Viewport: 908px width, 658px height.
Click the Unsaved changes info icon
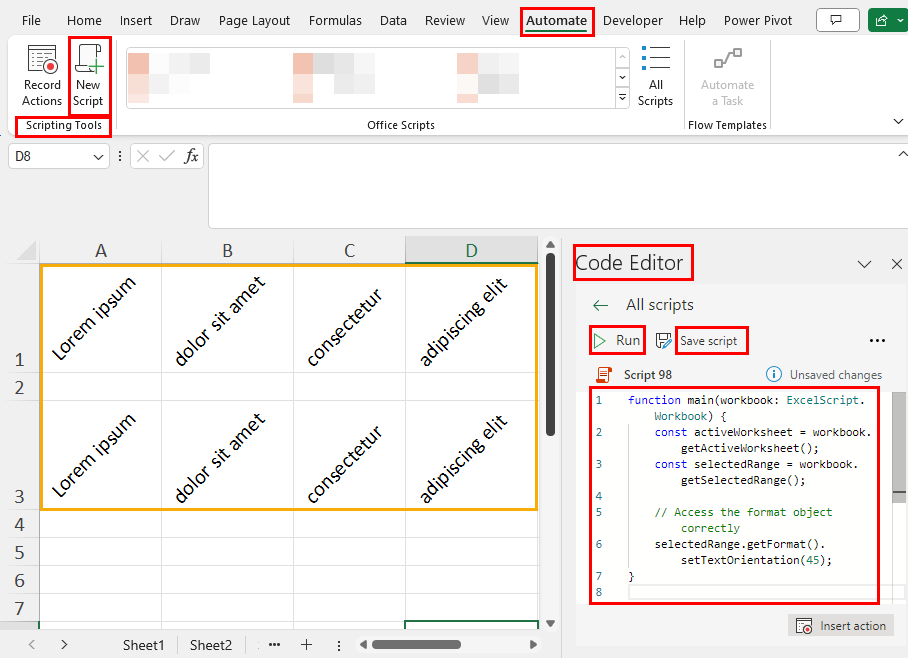(774, 375)
